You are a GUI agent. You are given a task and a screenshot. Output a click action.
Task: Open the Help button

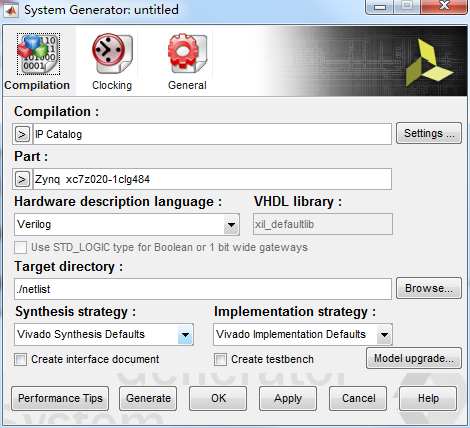pyautogui.click(x=428, y=398)
